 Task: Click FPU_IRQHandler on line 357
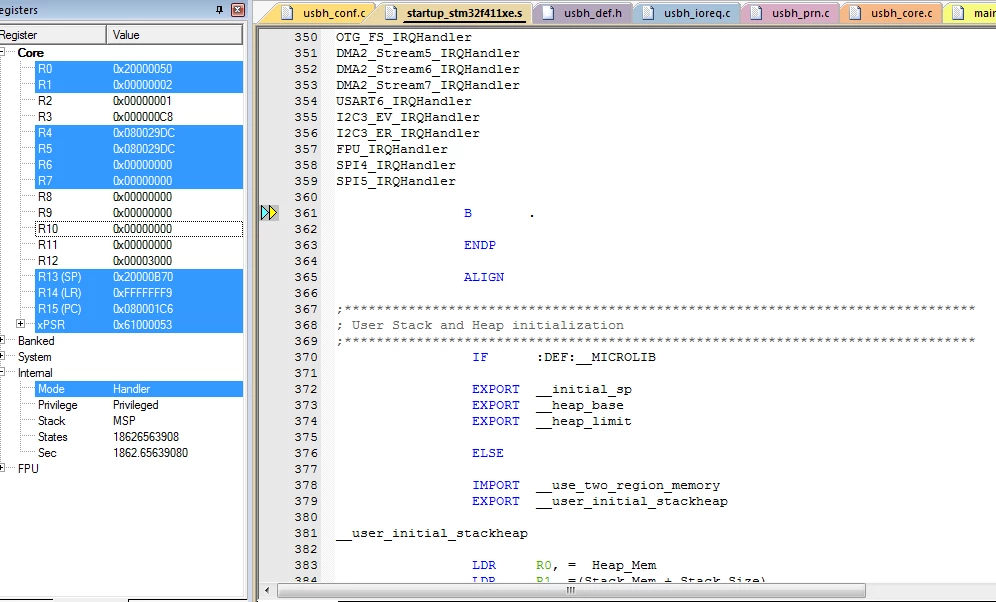(x=392, y=149)
